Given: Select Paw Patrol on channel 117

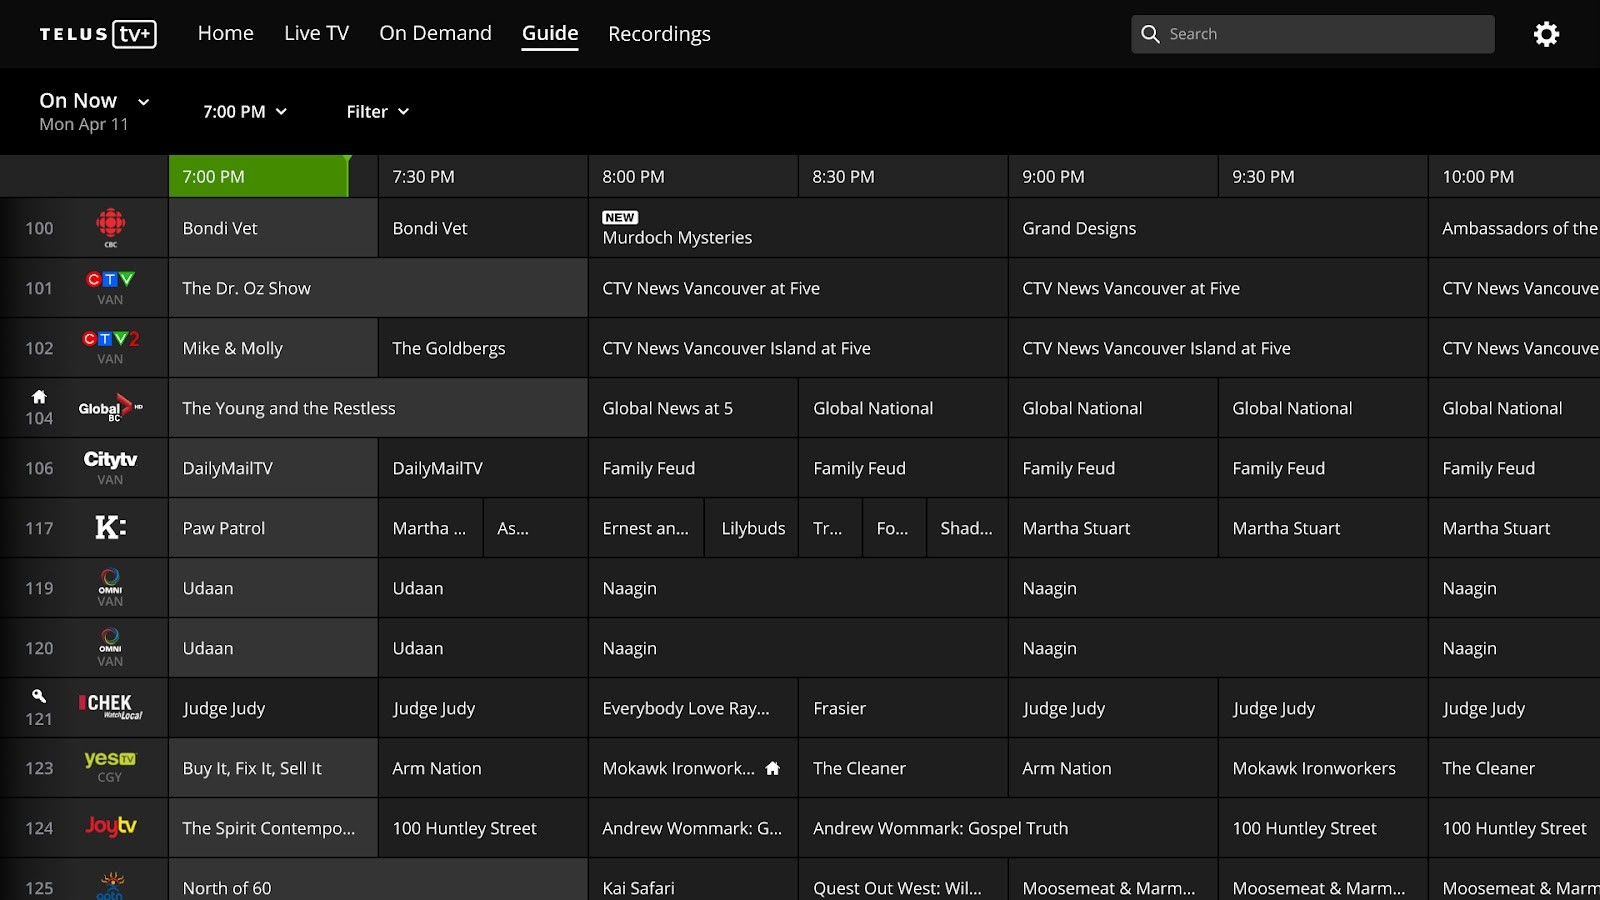Looking at the screenshot, I should pyautogui.click(x=273, y=528).
